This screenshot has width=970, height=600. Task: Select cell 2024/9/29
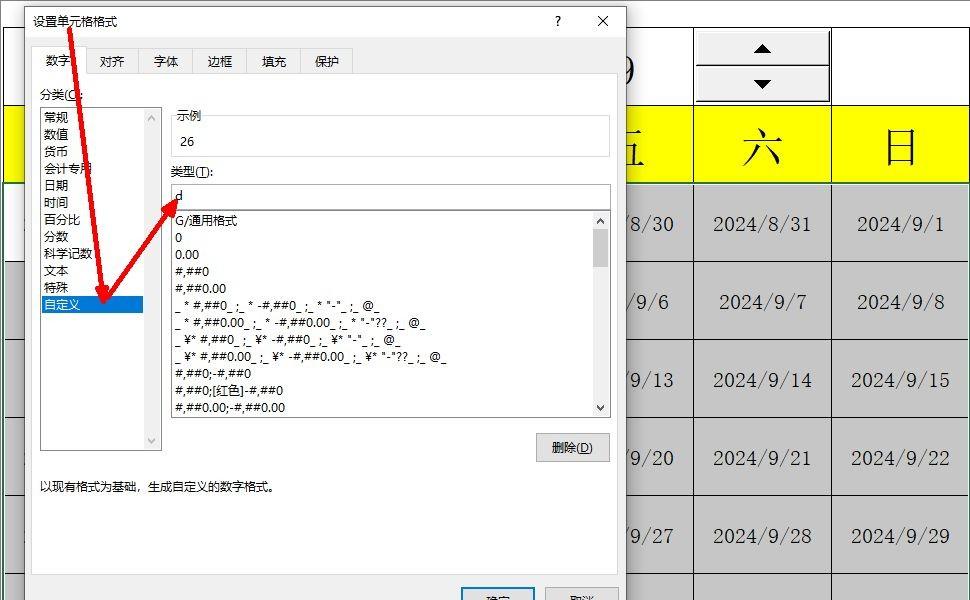(901, 535)
